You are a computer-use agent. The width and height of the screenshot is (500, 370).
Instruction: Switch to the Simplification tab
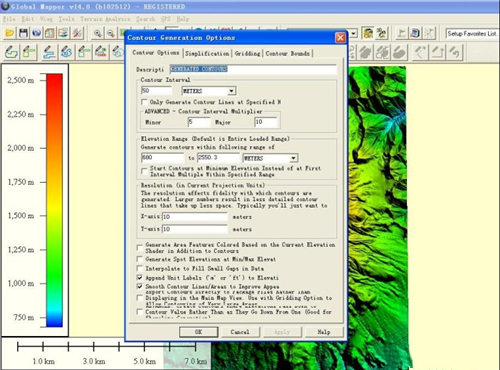[207, 53]
